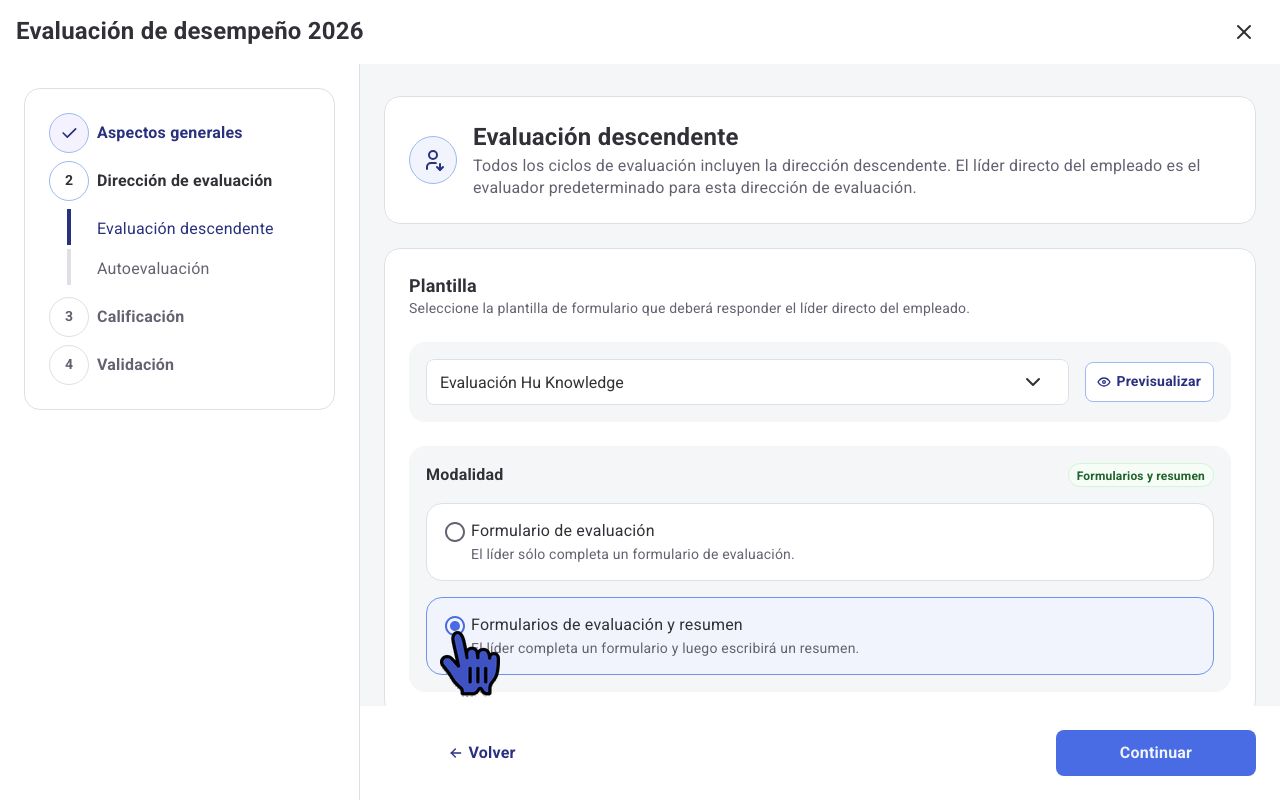The height and width of the screenshot is (800, 1280).
Task: Click the back arrow icon beside Volver
Action: (456, 753)
